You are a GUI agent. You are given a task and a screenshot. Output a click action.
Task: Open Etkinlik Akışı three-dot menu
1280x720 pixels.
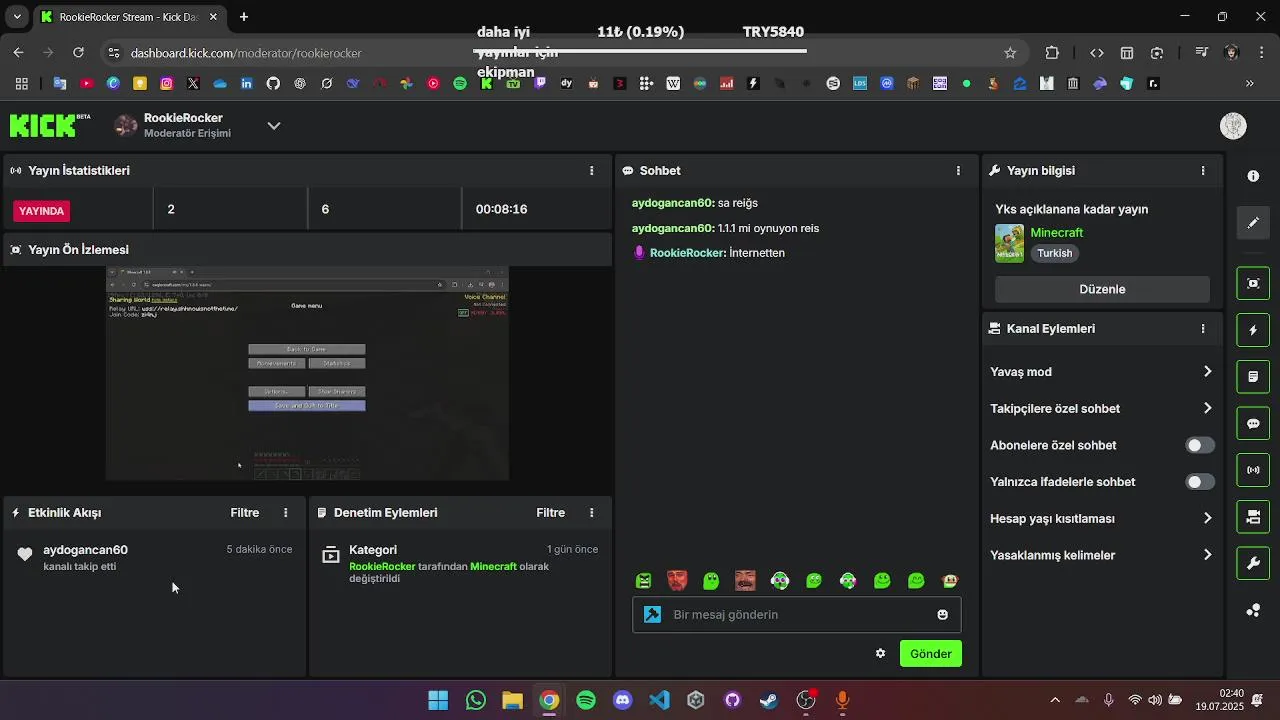[x=286, y=513]
